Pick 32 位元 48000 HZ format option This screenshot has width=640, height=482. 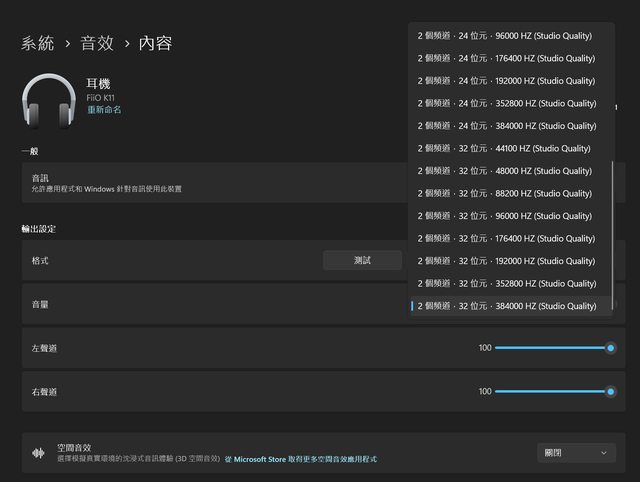pyautogui.click(x=505, y=171)
